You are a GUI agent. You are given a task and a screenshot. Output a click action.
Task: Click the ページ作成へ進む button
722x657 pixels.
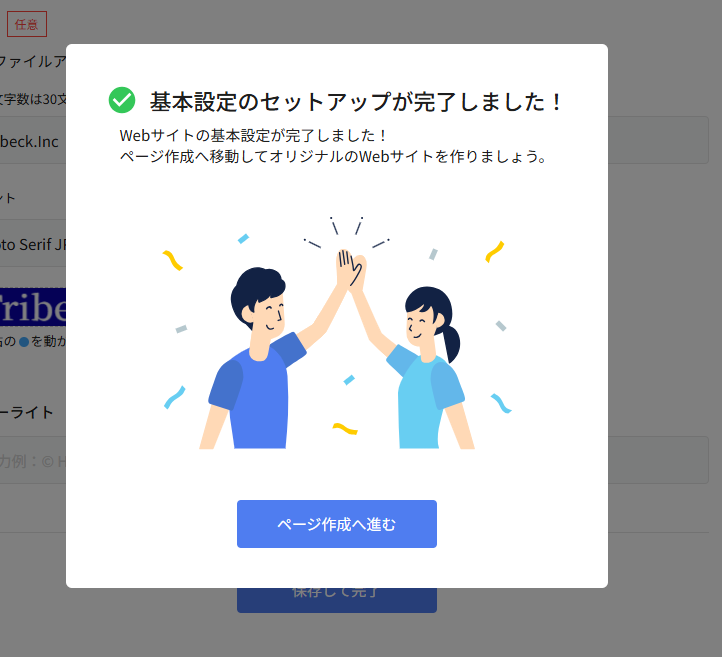337,524
